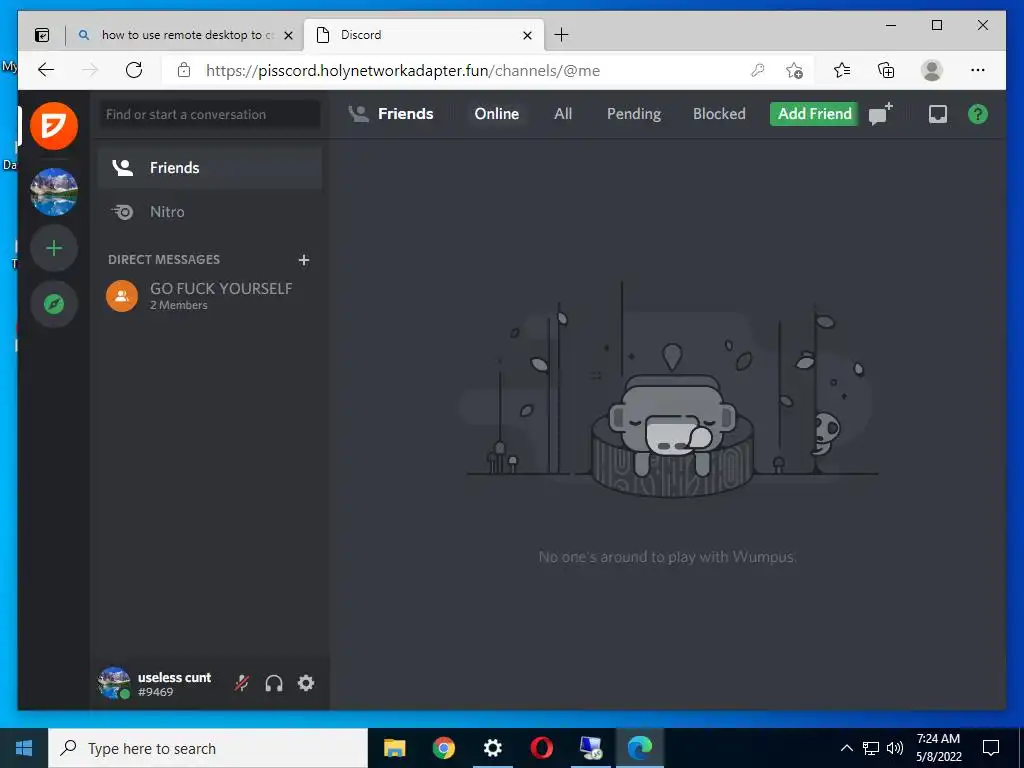
Task: Open the notification center icon
Action: (991, 748)
